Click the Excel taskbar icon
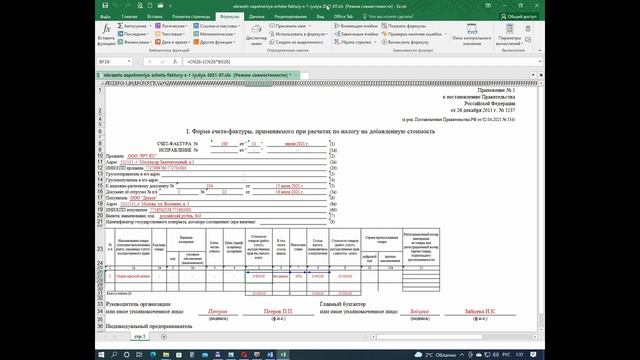Image resolution: width=640 pixels, height=360 pixels. [x=283, y=355]
